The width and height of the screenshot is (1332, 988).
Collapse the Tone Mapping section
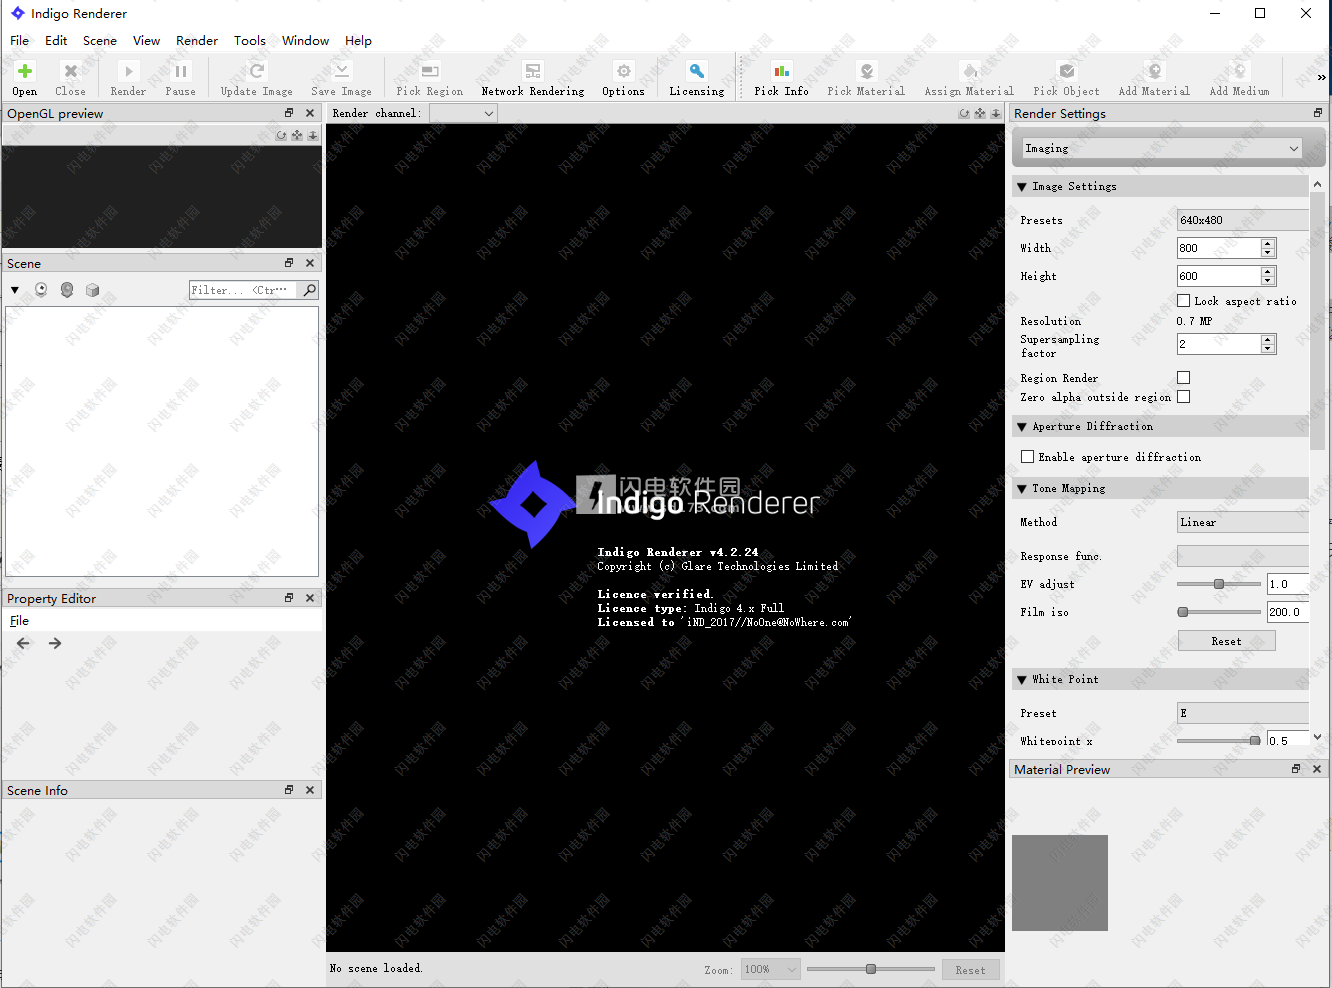(1022, 489)
